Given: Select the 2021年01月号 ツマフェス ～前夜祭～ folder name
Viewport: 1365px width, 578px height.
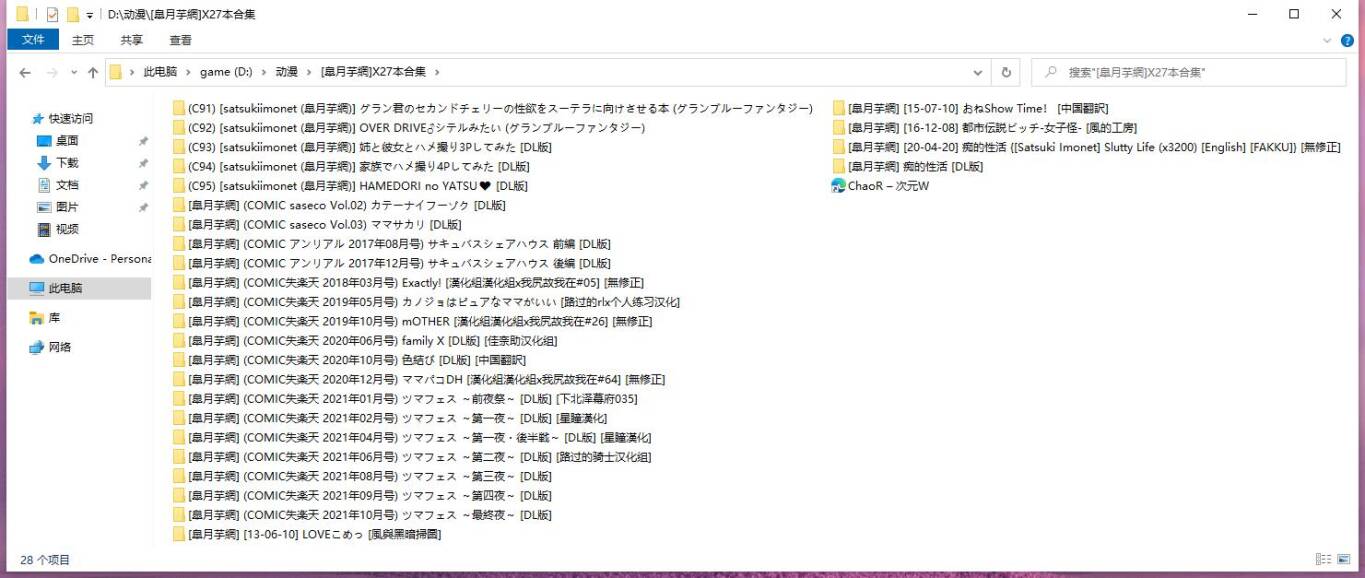Looking at the screenshot, I should pyautogui.click(x=413, y=399).
